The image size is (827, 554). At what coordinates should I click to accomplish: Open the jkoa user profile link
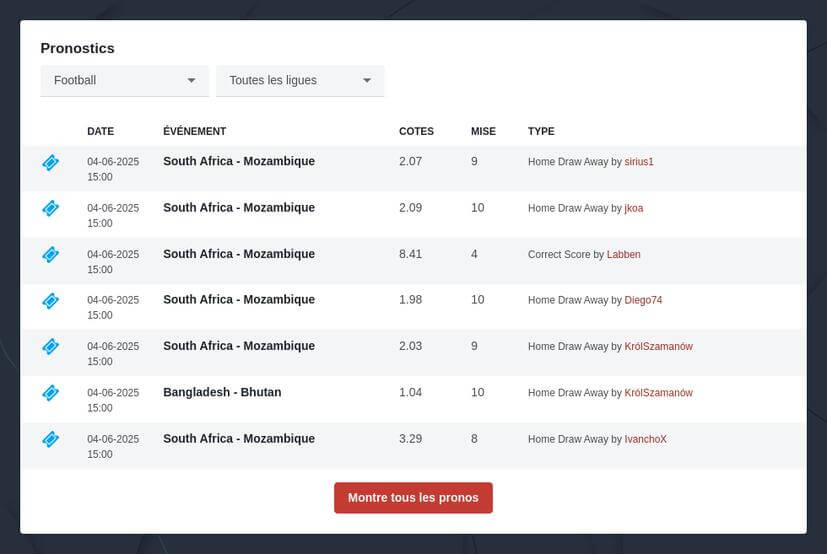click(x=633, y=208)
